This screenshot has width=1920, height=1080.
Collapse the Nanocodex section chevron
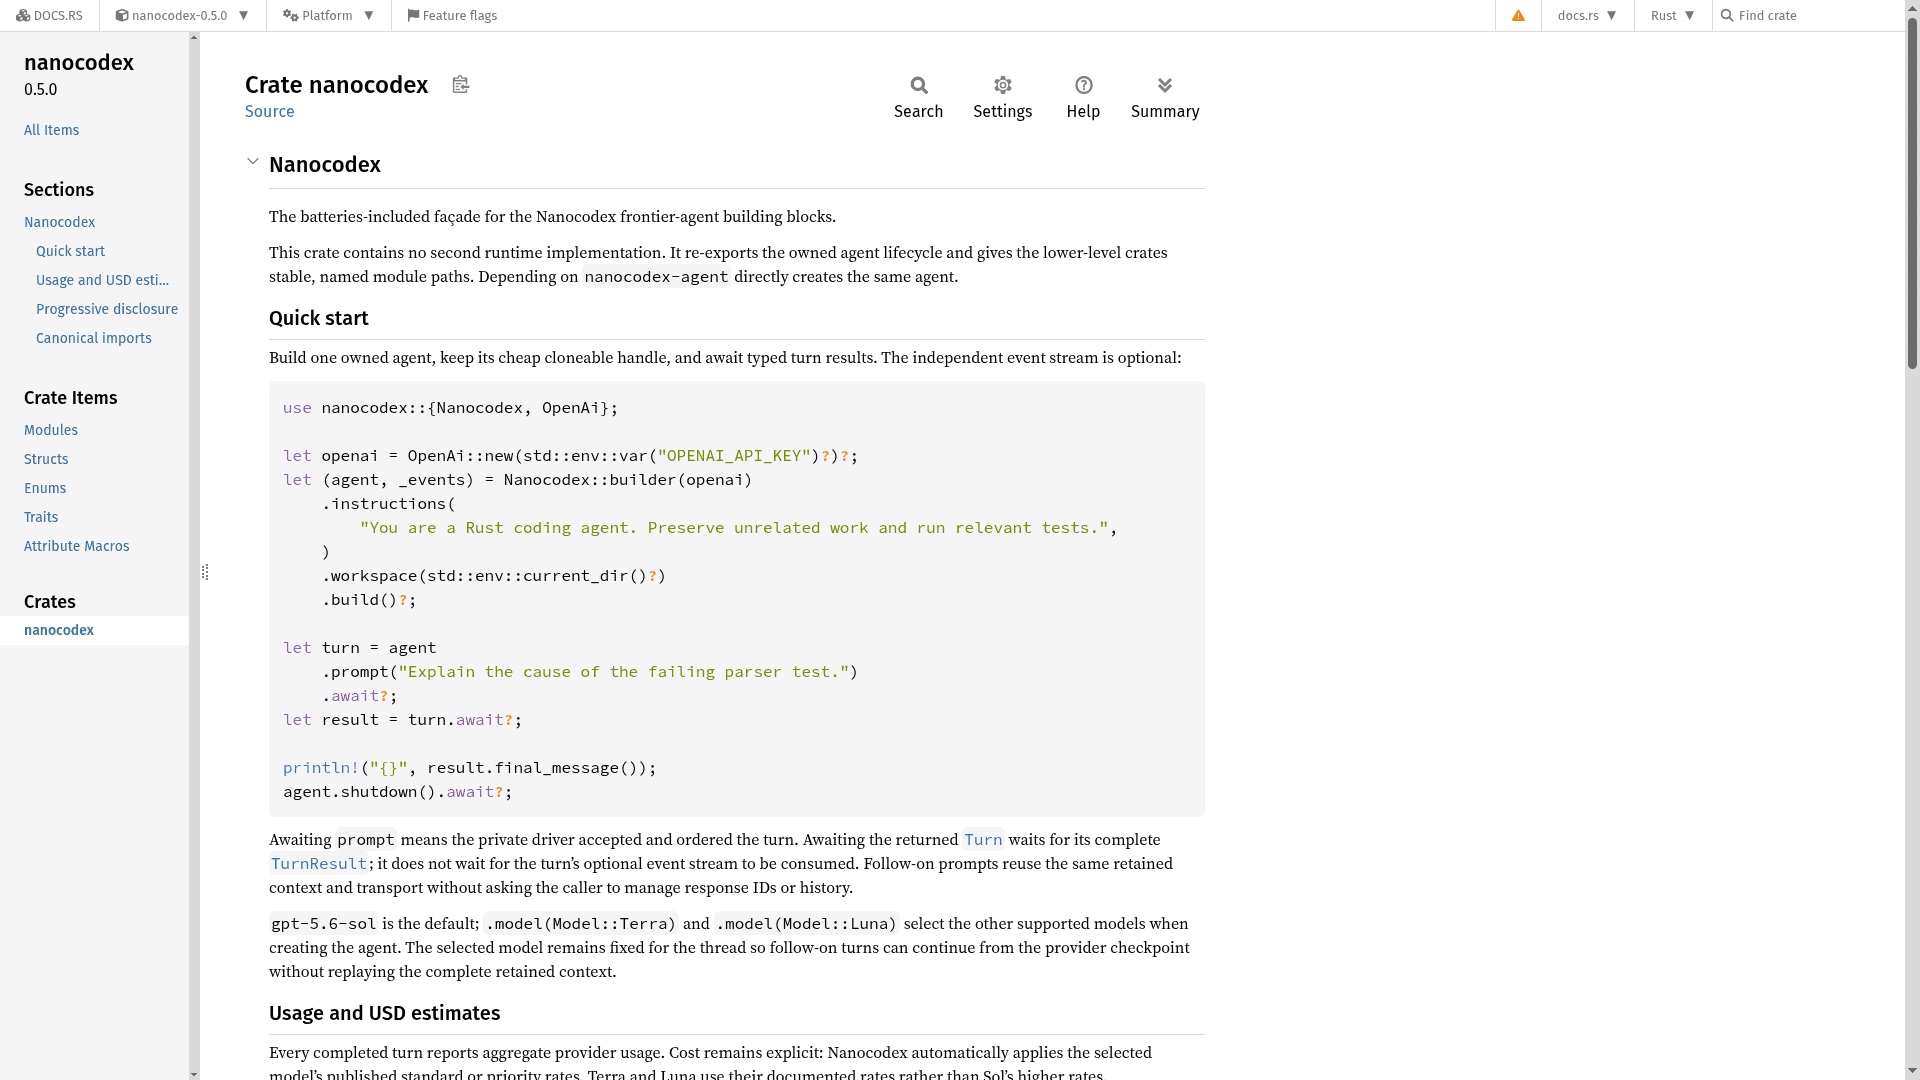tap(253, 161)
